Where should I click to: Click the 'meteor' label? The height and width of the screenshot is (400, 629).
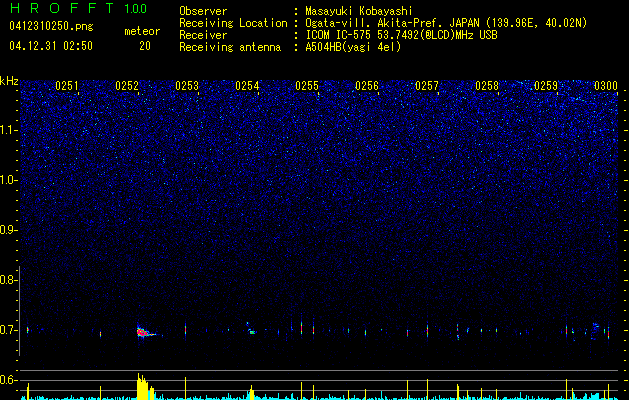142,31
